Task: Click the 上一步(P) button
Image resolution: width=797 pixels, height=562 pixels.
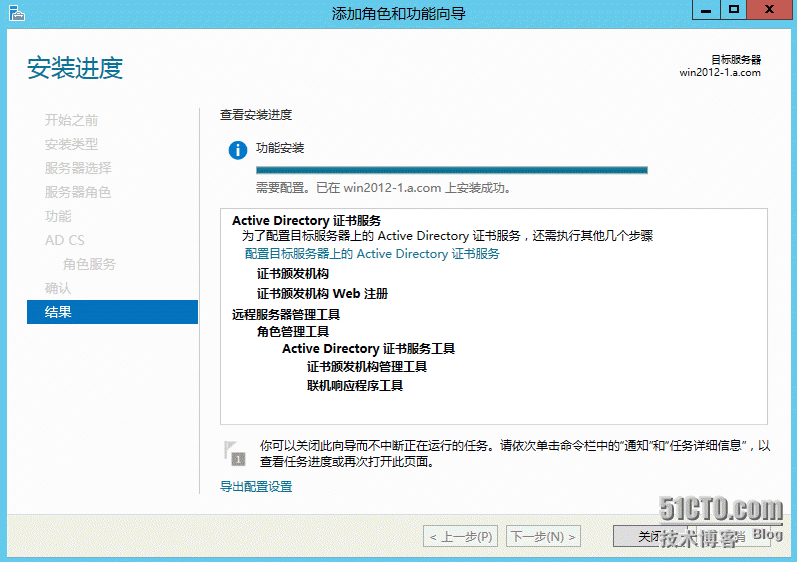Action: pos(460,537)
